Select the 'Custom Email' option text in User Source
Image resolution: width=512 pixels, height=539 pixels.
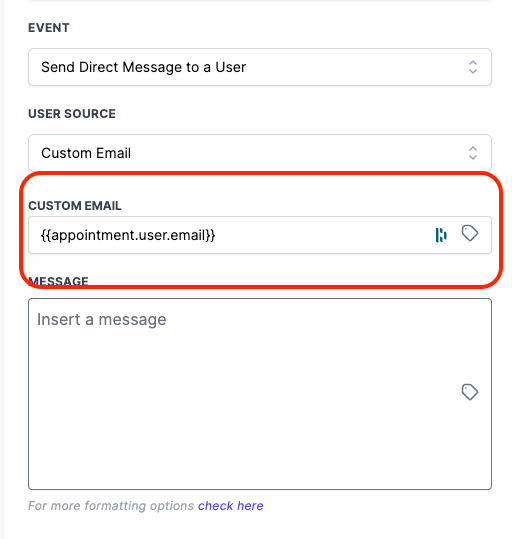click(x=86, y=153)
